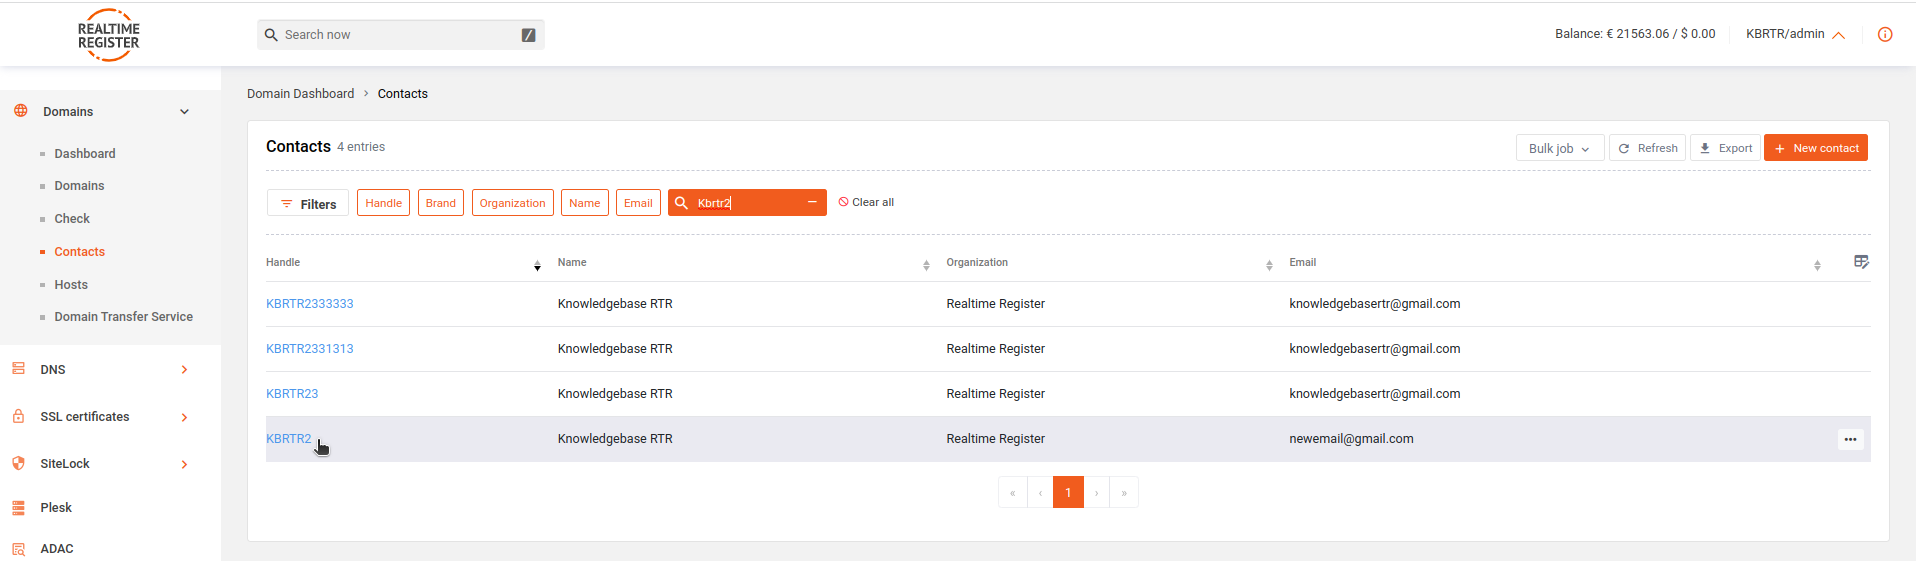Focus the Search now field
Image resolution: width=1916 pixels, height=561 pixels.
tap(400, 35)
